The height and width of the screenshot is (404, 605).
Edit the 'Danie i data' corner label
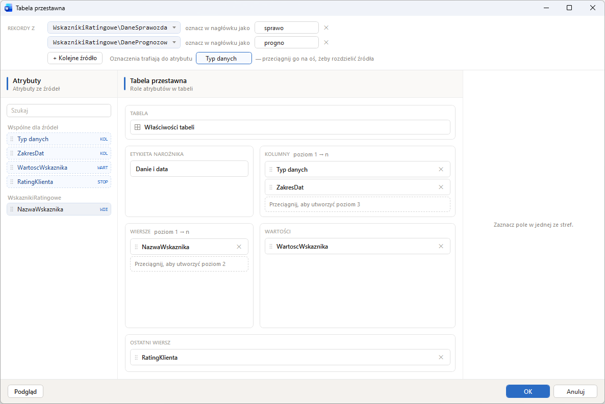coord(189,169)
